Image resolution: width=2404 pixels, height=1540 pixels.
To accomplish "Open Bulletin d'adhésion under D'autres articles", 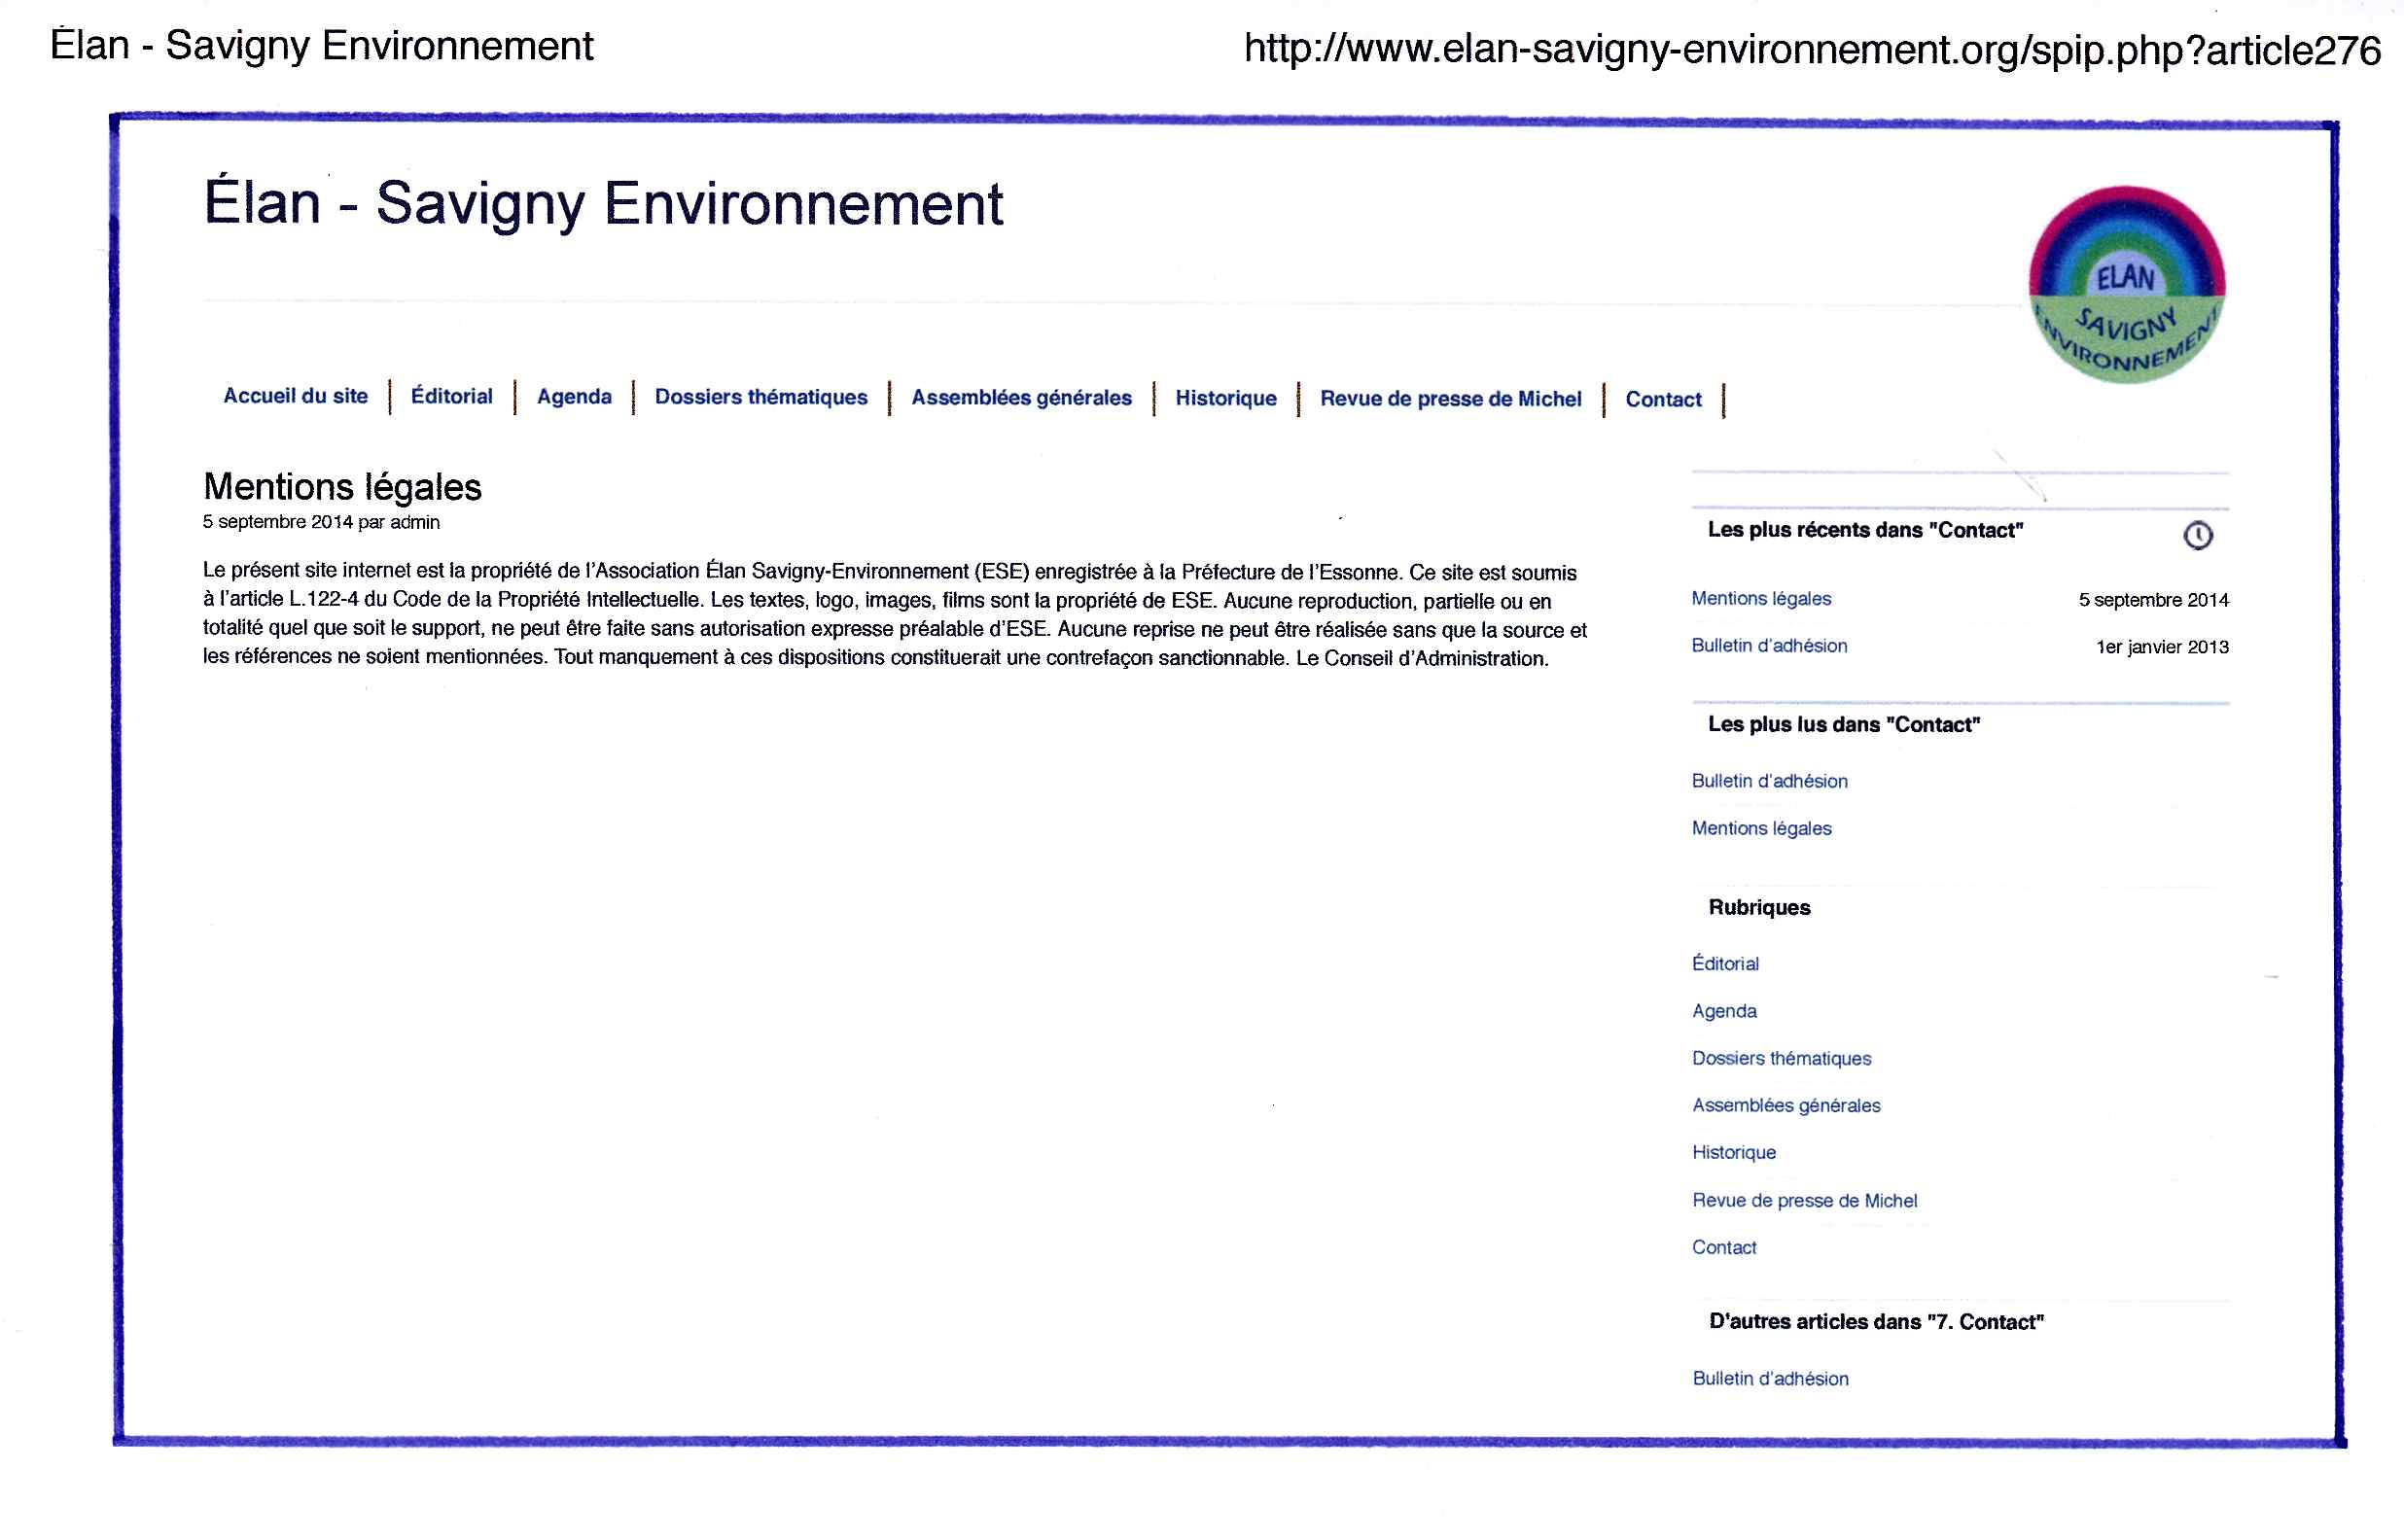I will [1770, 1378].
